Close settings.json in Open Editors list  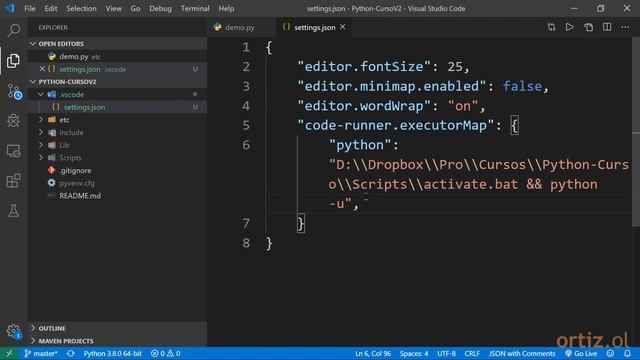42,69
